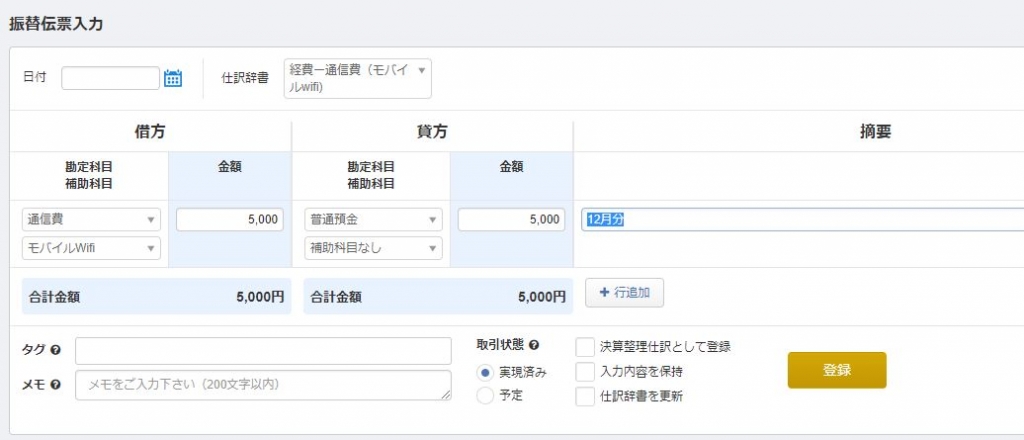The height and width of the screenshot is (440, 1024).
Task: Check 決算整理仕訳として登録 checkbox
Action: click(x=585, y=347)
